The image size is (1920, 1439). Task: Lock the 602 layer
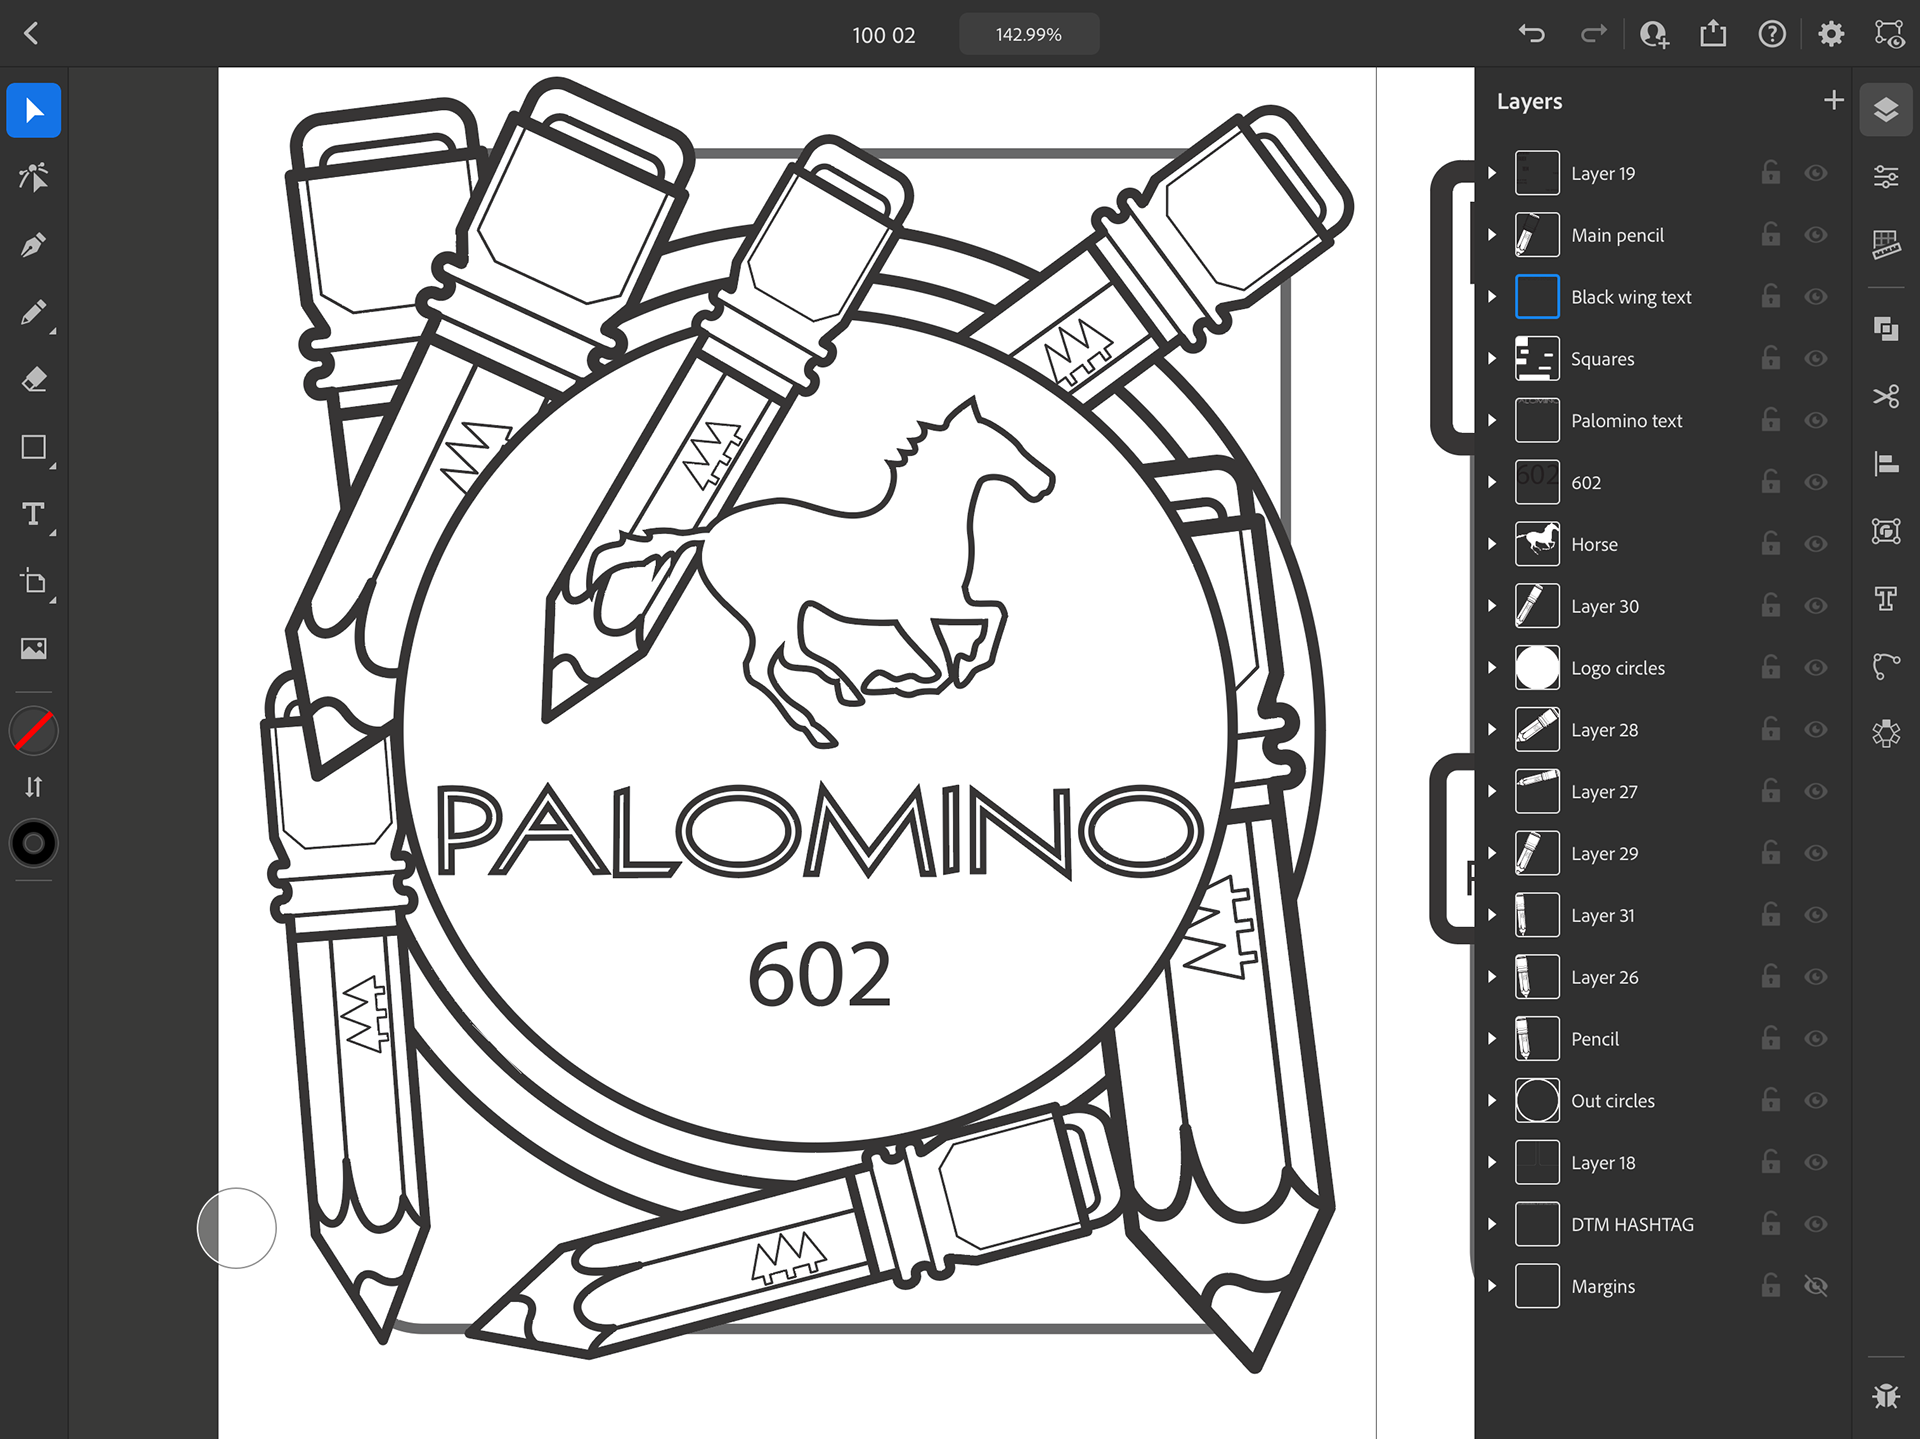[x=1770, y=482]
